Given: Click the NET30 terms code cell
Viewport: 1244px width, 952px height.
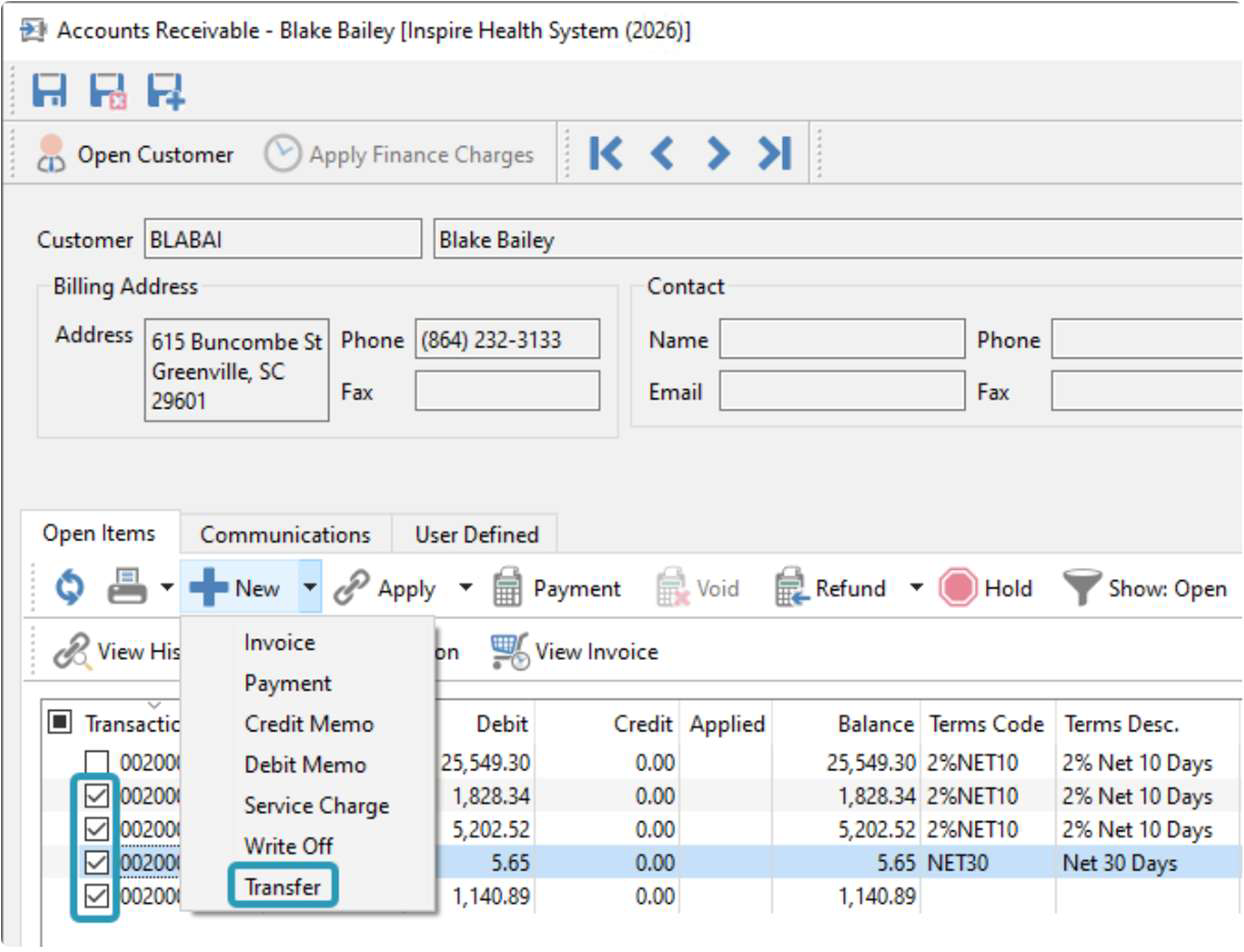Looking at the screenshot, I should tap(988, 863).
